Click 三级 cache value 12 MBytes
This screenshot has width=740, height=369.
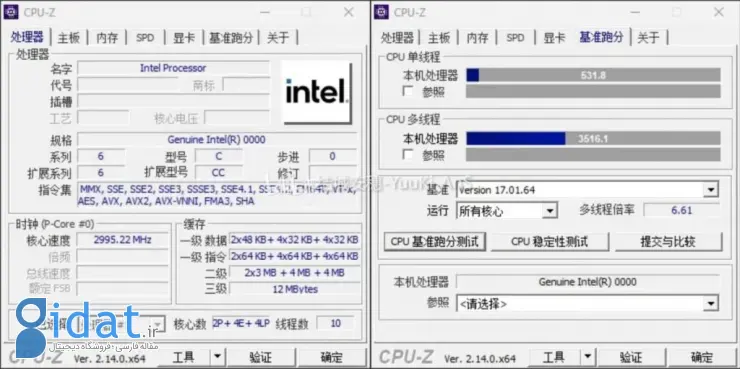click(294, 289)
